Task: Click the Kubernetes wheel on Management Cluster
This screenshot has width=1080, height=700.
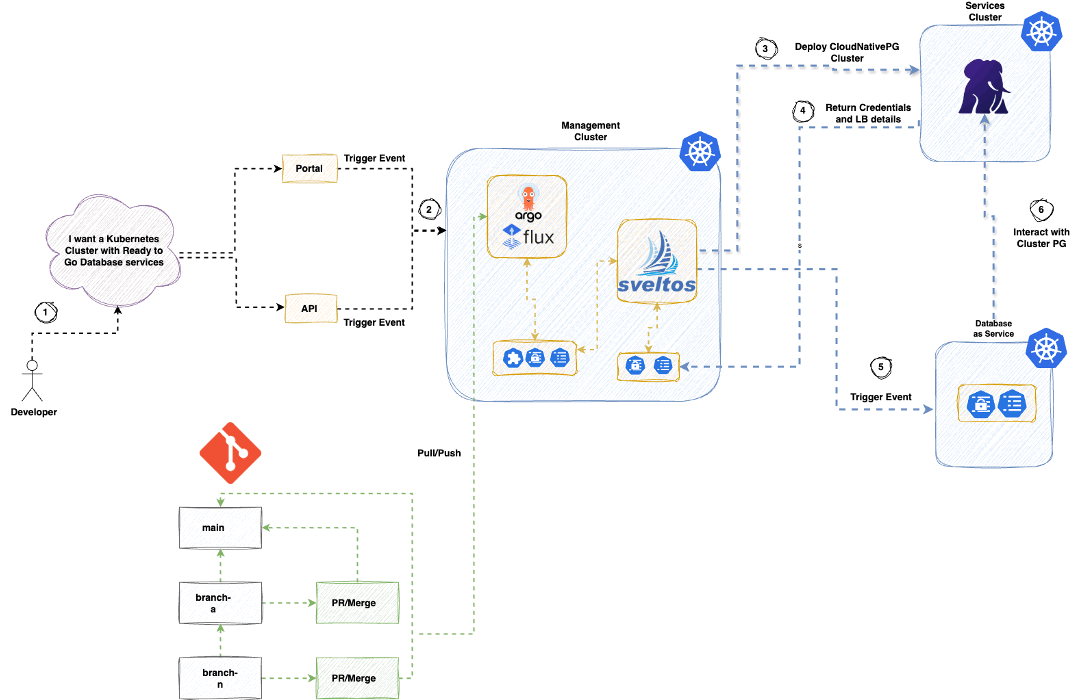Action: tap(701, 151)
